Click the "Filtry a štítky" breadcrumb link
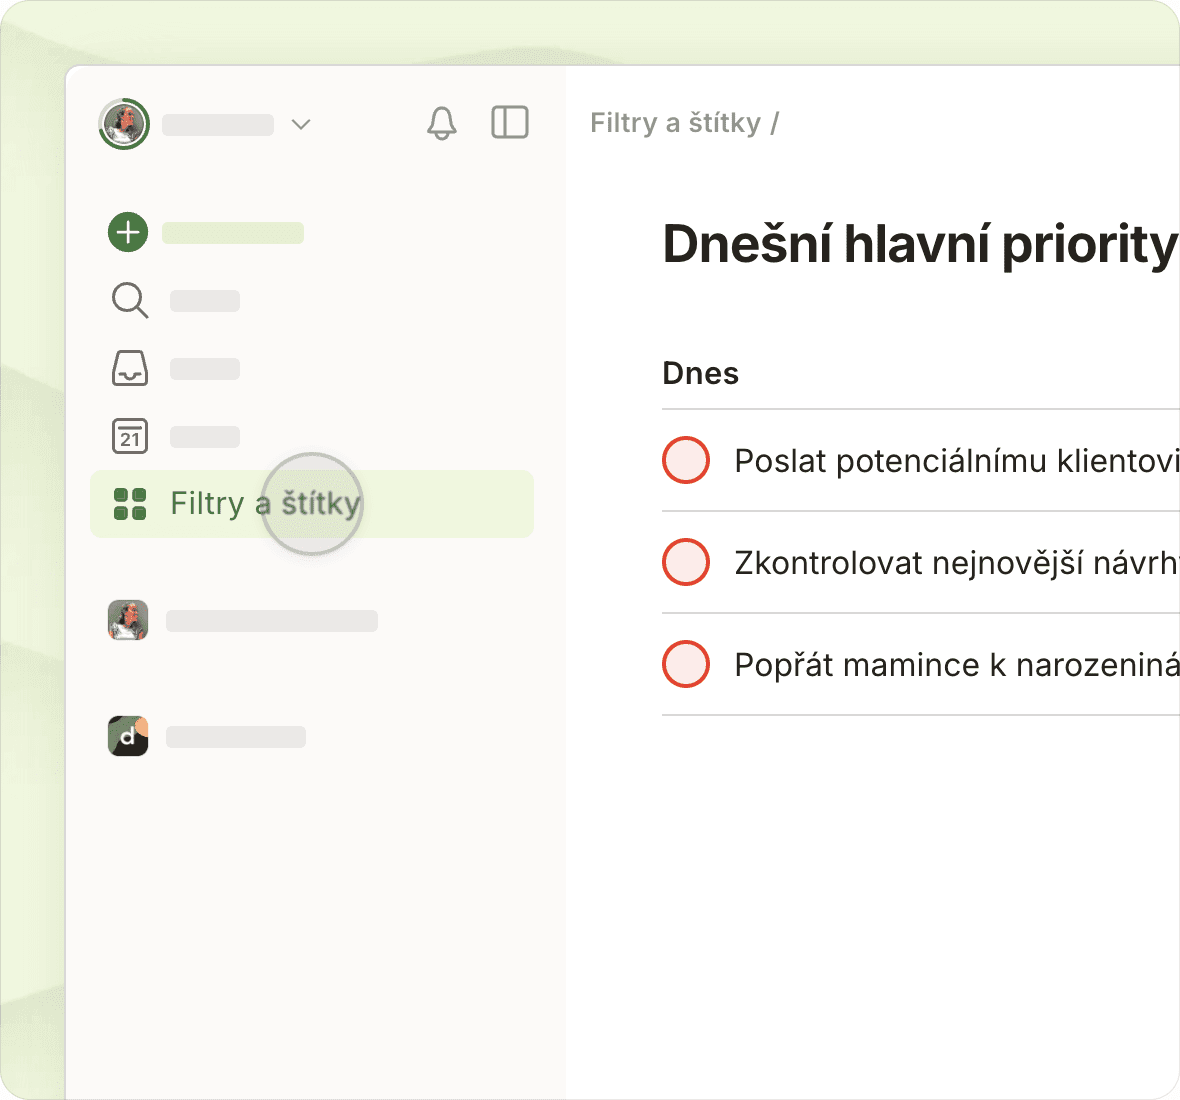The height and width of the screenshot is (1100, 1180). (675, 123)
